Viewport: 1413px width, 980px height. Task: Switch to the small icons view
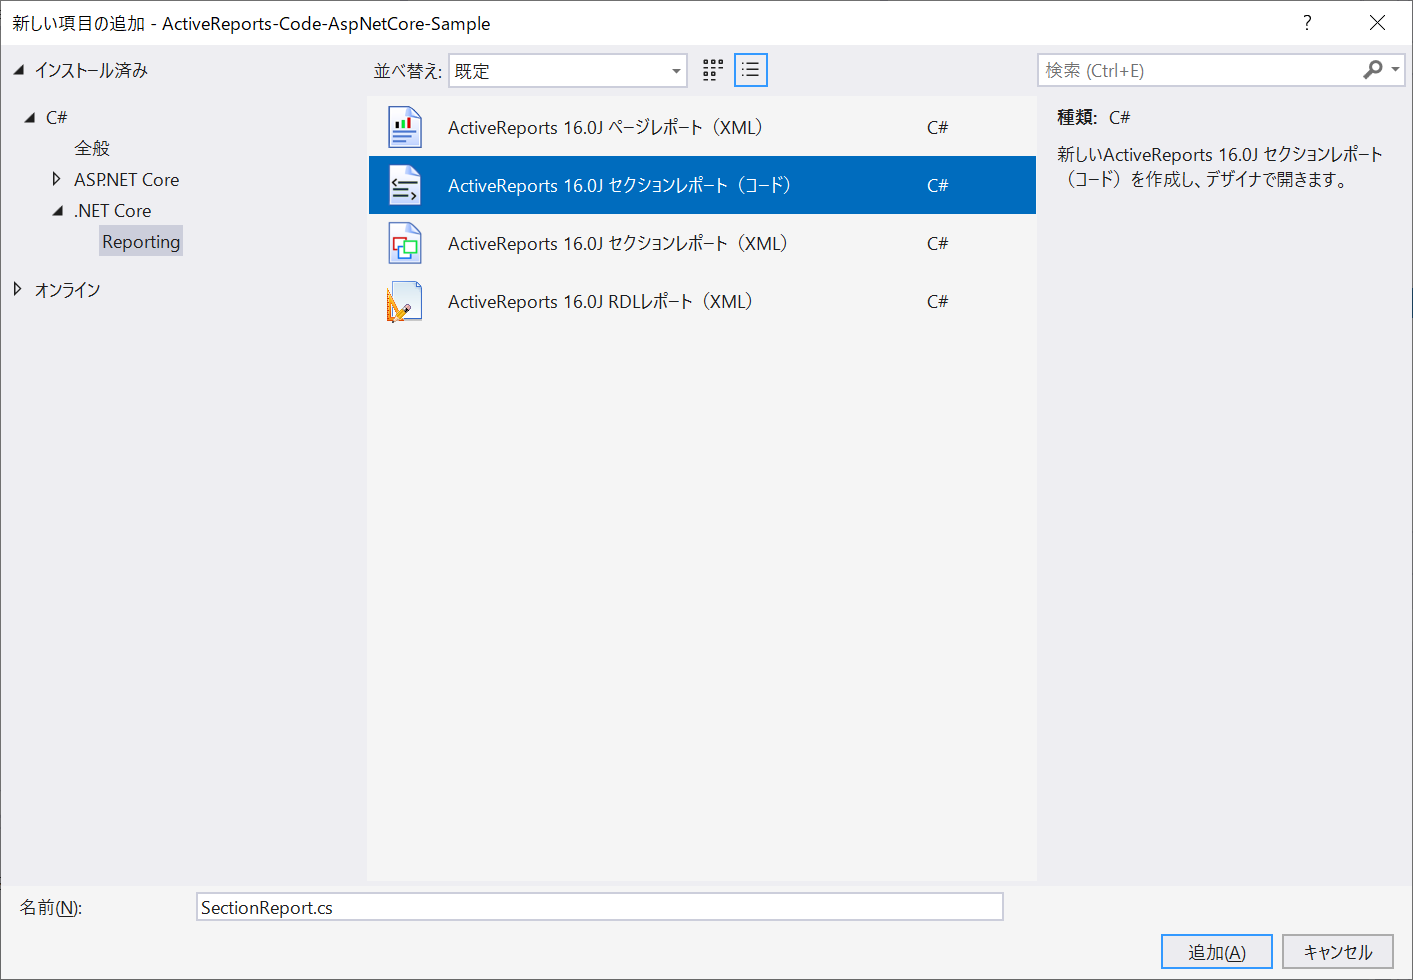click(x=713, y=70)
